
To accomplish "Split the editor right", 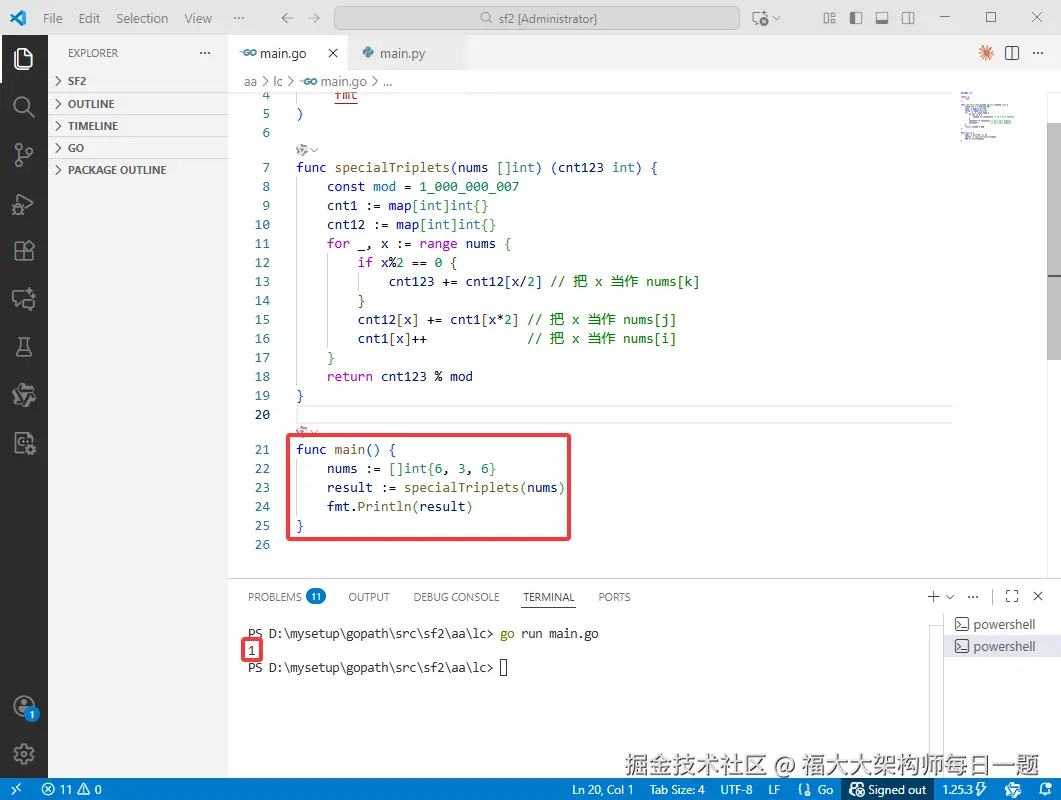I will (1012, 53).
